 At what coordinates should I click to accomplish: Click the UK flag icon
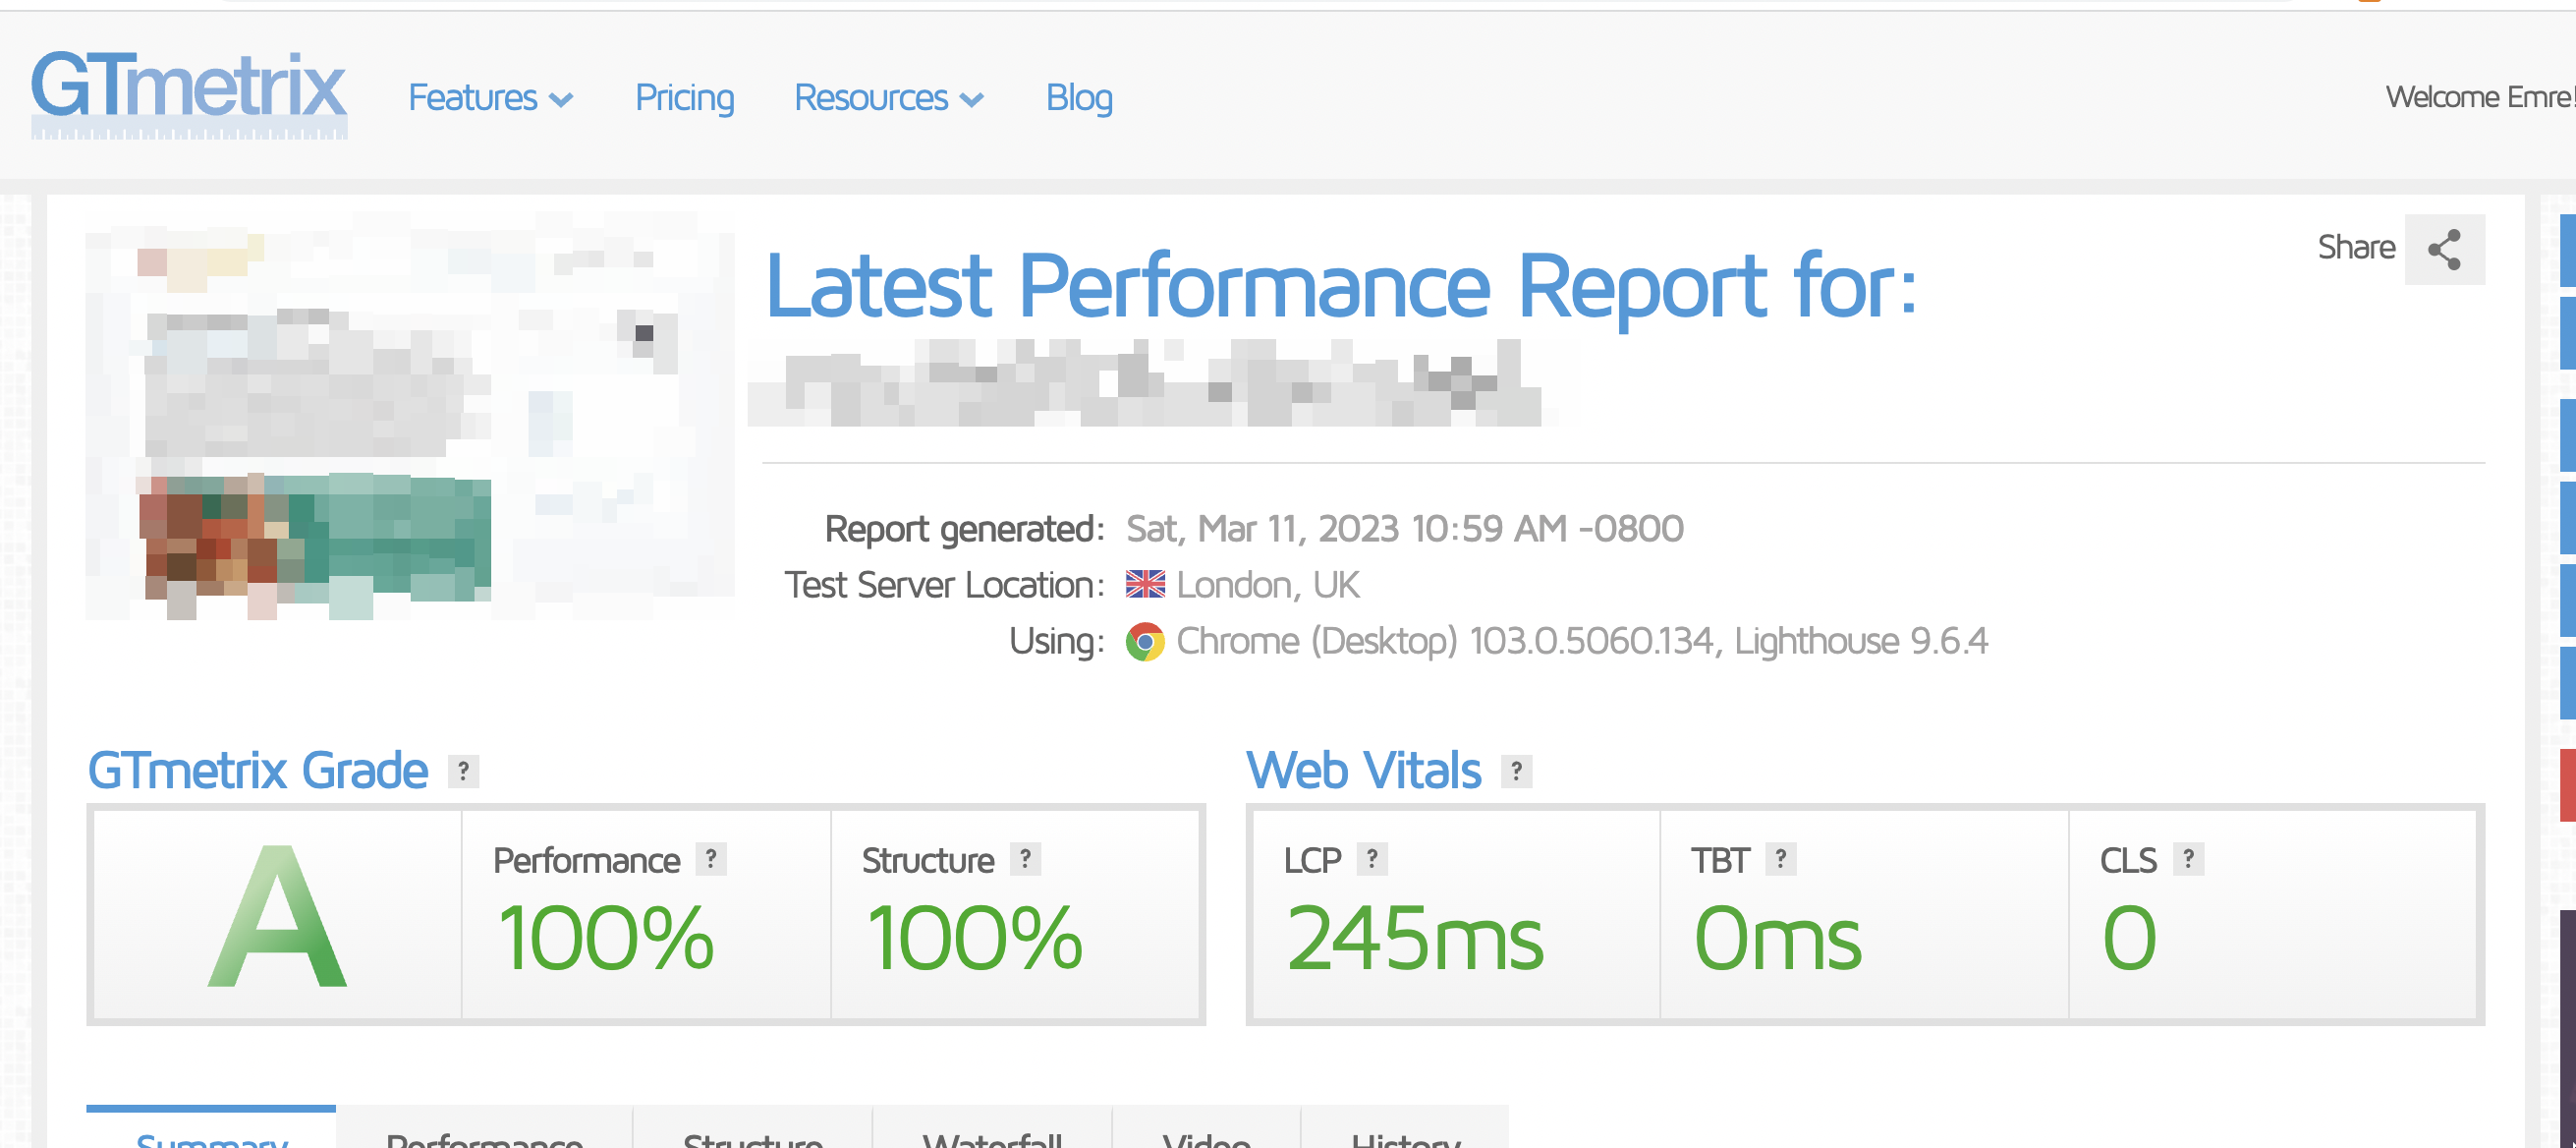click(x=1145, y=584)
